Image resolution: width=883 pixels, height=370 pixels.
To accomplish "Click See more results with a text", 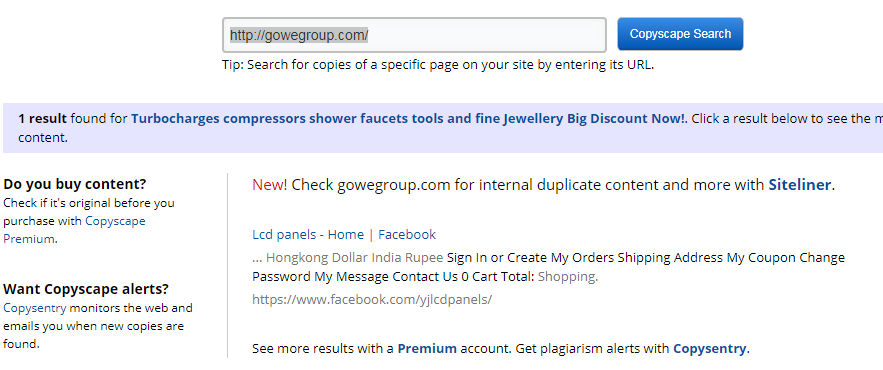I will (323, 349).
